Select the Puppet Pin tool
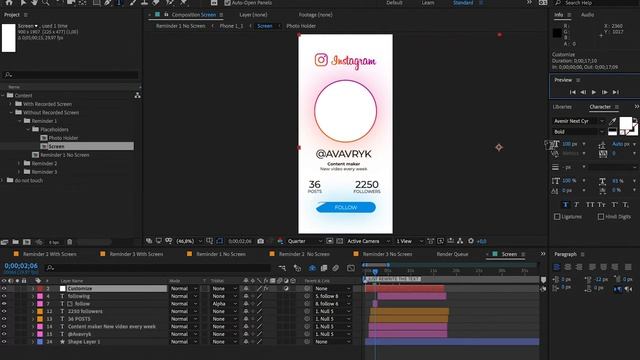640x360 pixels. pyautogui.click(x=184, y=2)
